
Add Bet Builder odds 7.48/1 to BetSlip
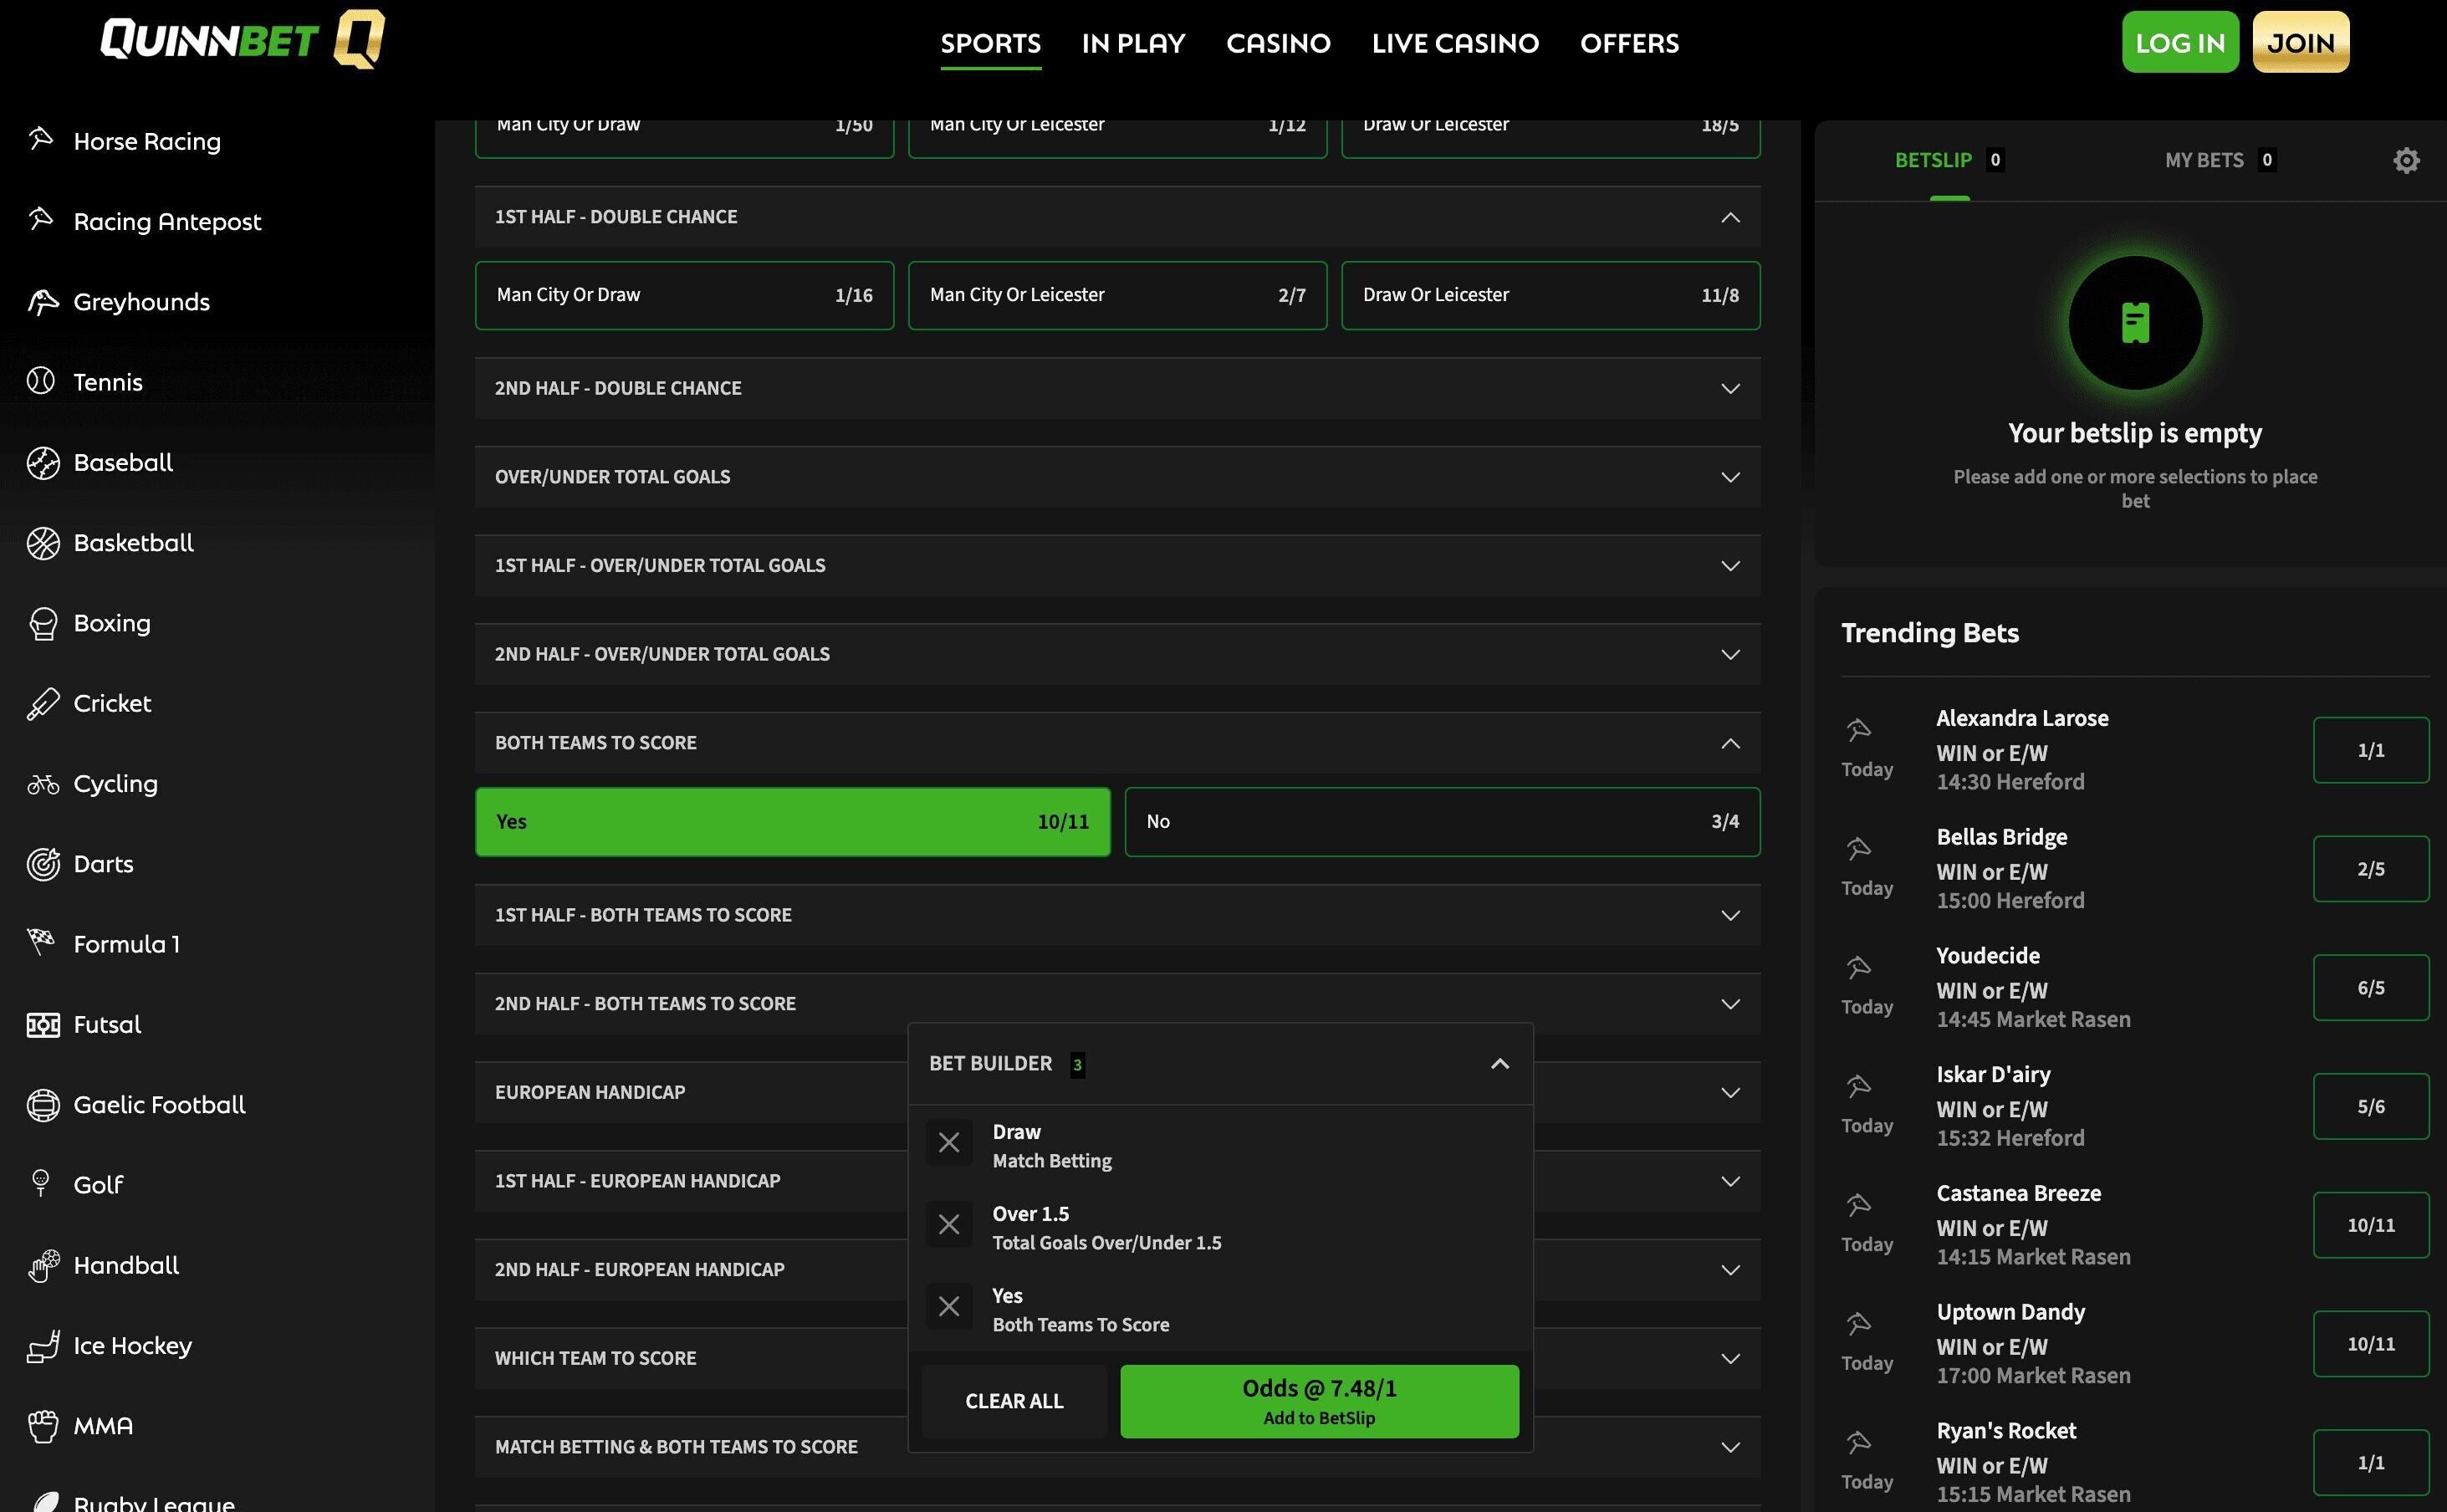point(1319,1401)
